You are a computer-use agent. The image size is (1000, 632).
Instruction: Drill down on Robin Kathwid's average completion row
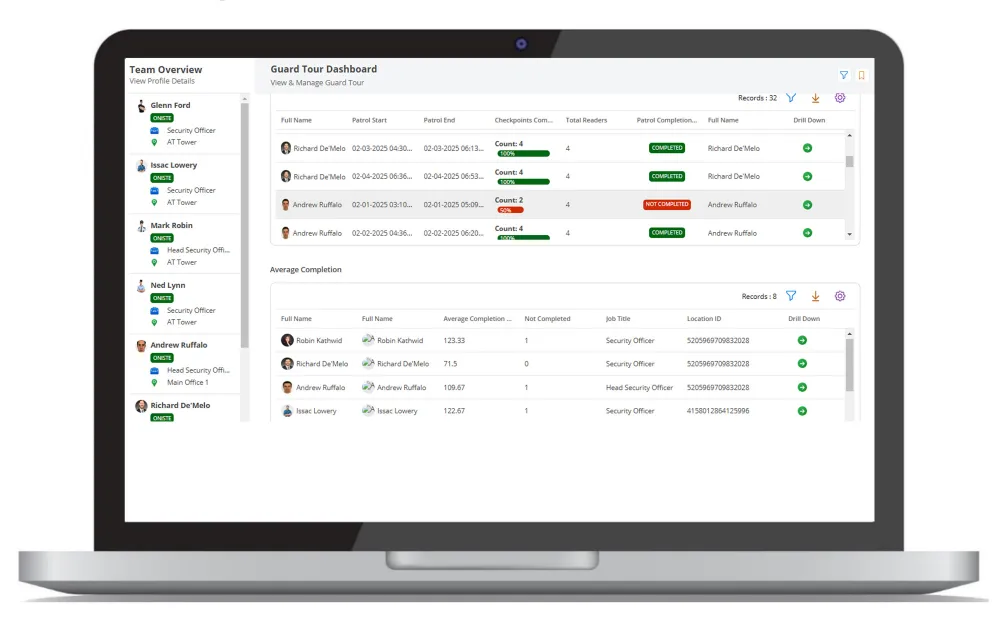pos(802,341)
